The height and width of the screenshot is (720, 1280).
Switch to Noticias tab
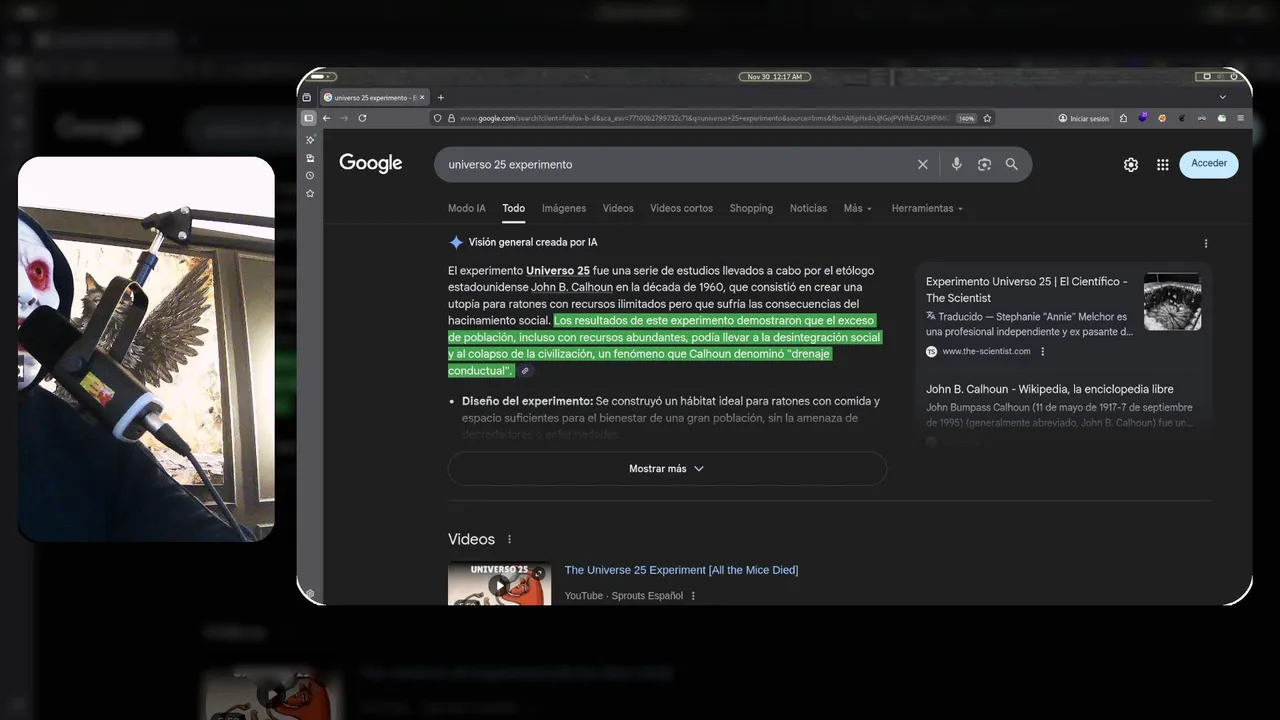click(808, 208)
